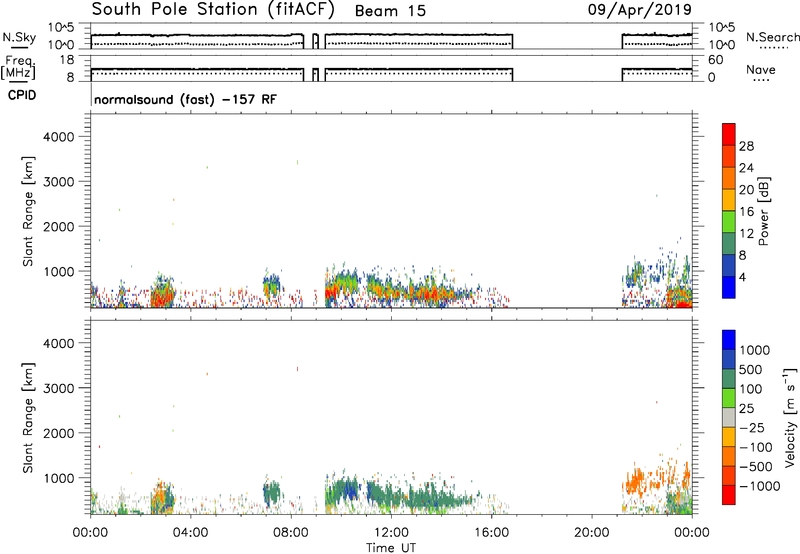
Task: Click the "24" power colorbar label
Action: click(x=746, y=168)
